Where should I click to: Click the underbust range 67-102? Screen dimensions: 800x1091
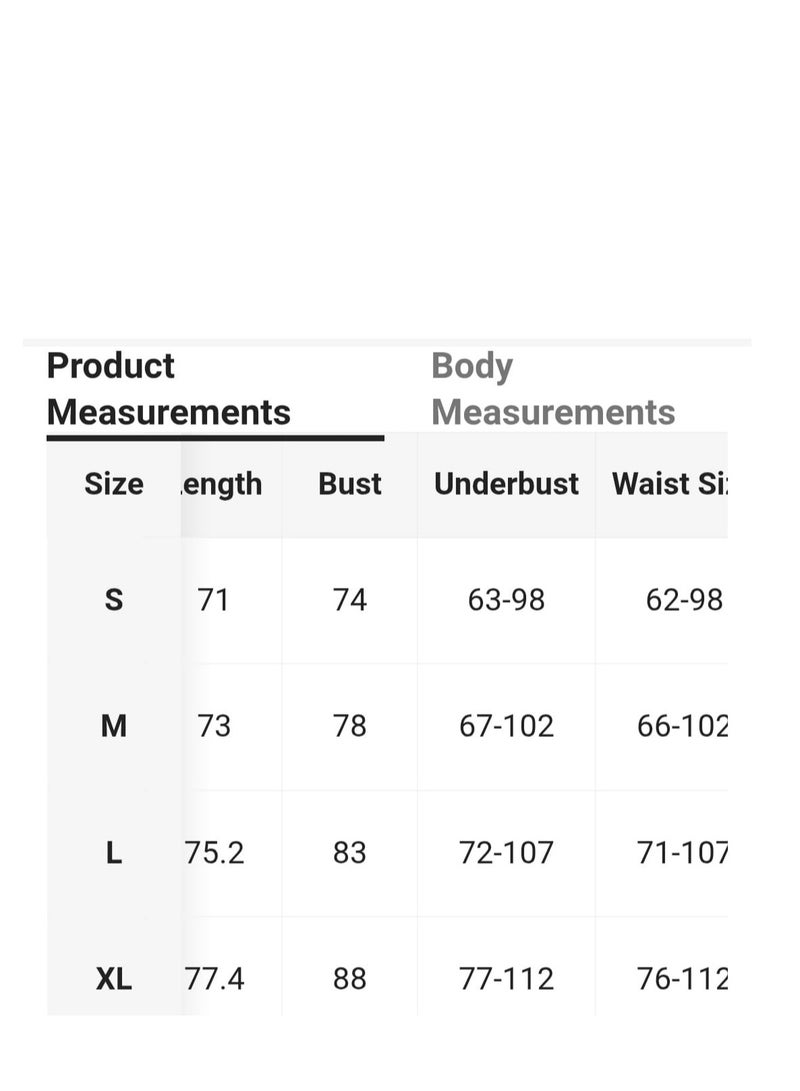506,726
